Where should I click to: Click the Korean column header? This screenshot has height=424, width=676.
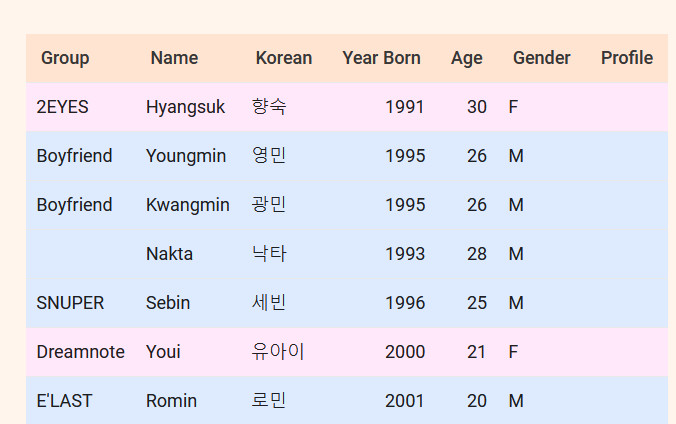pos(283,58)
